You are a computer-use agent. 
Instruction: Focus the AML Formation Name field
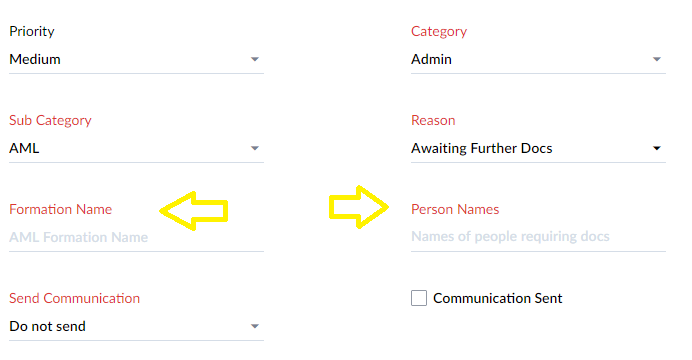(136, 237)
